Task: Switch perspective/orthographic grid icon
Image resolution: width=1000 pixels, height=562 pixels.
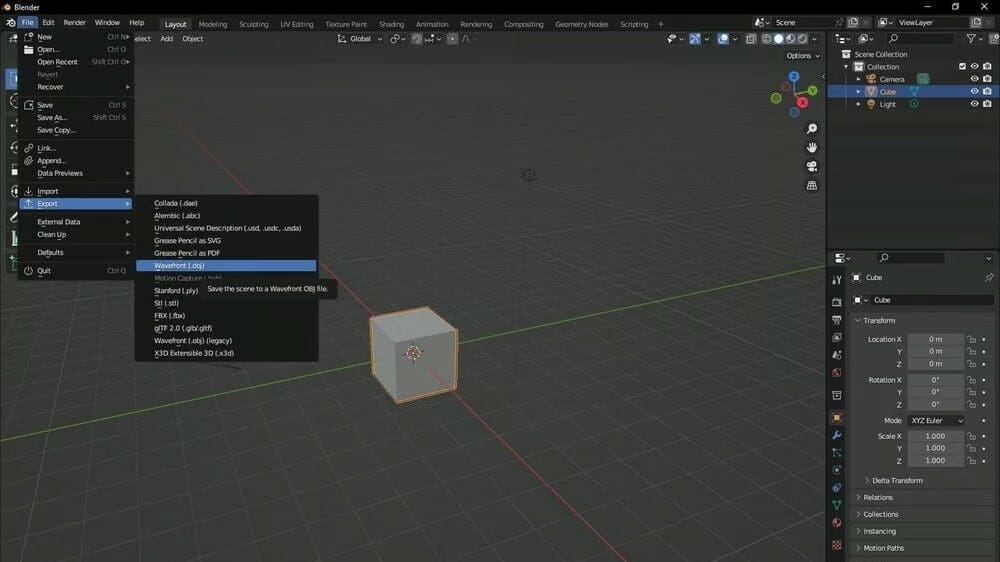Action: (811, 186)
